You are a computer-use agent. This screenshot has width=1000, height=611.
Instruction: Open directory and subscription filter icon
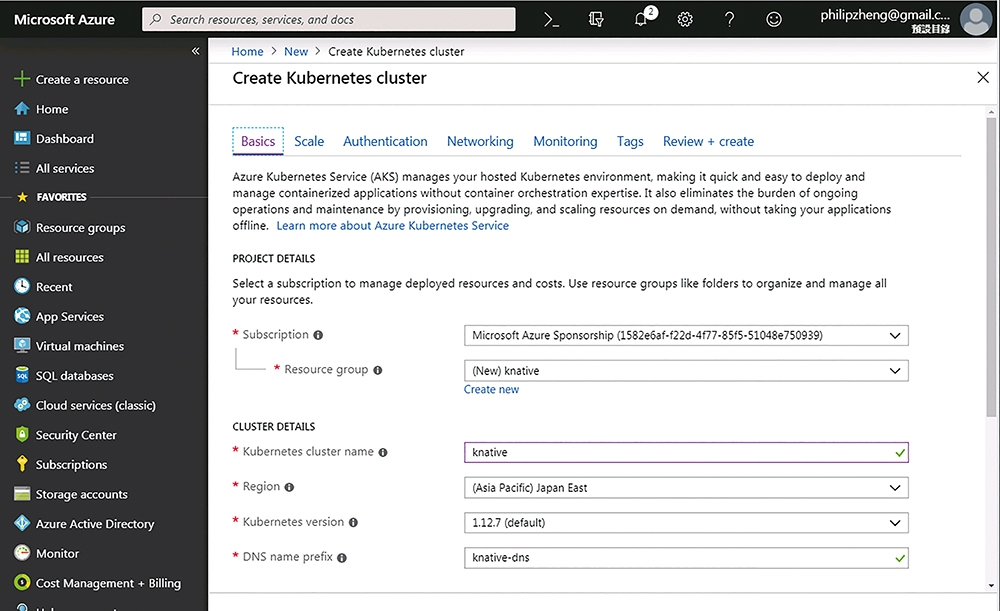point(596,20)
